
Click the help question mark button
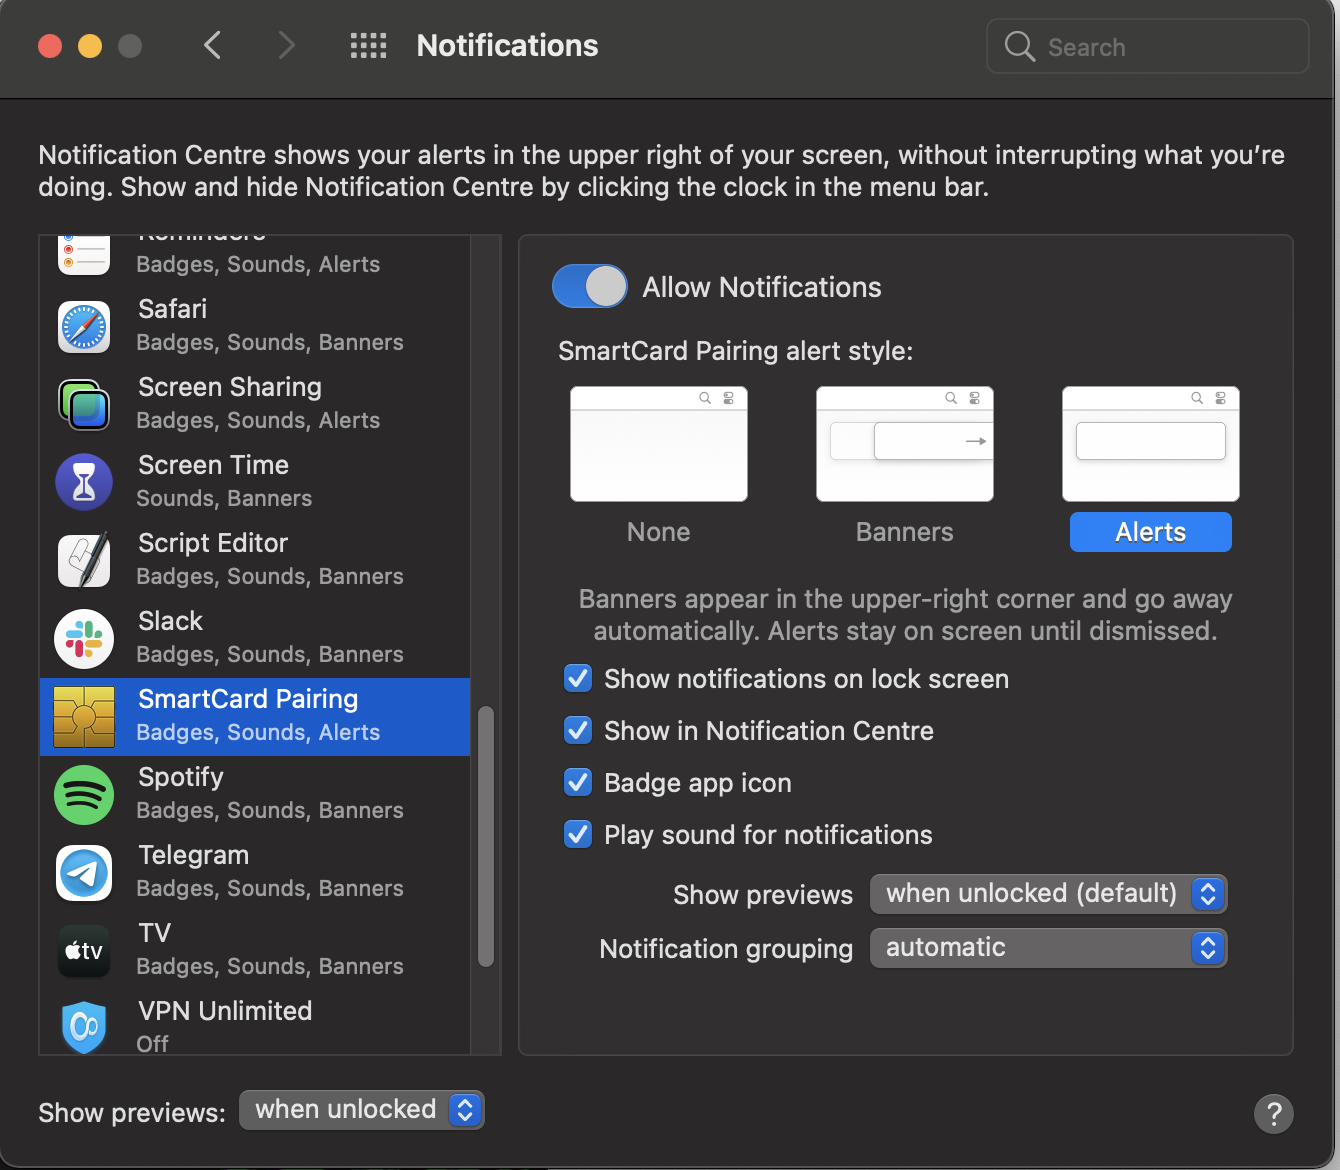1273,1113
